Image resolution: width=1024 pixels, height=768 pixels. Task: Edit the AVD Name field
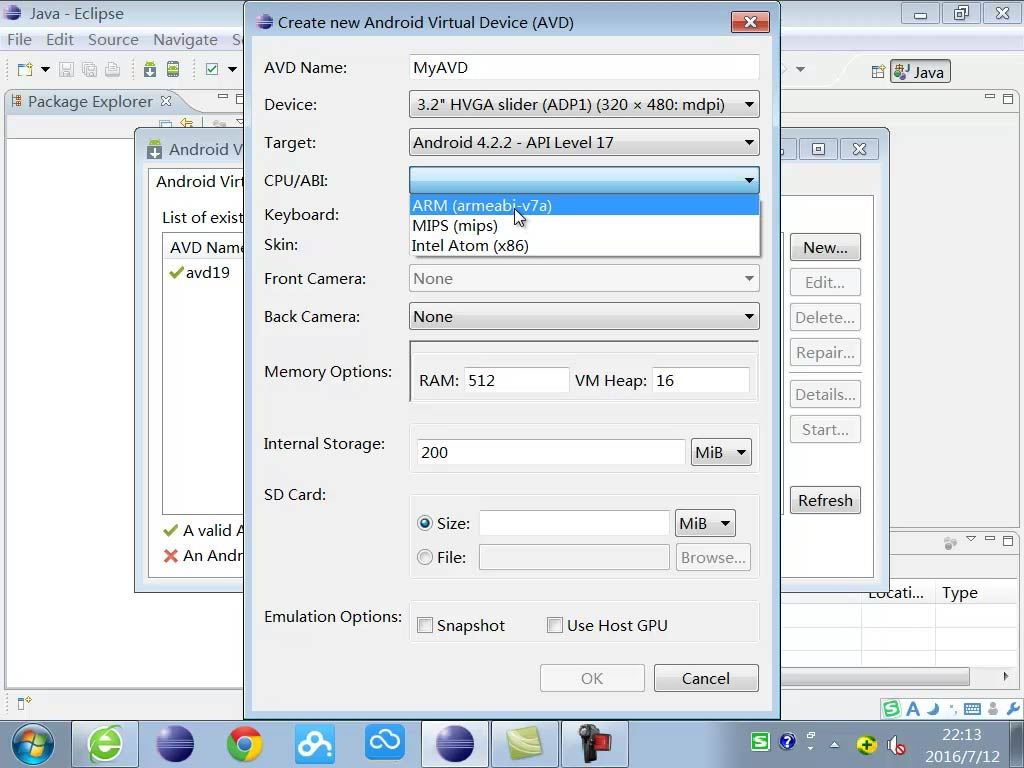coord(584,67)
